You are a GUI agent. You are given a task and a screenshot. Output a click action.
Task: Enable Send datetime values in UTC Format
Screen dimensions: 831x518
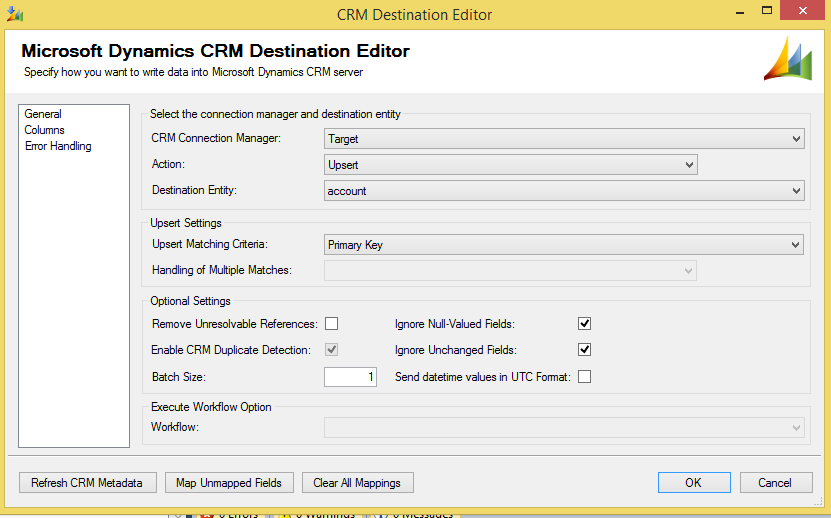(x=584, y=376)
